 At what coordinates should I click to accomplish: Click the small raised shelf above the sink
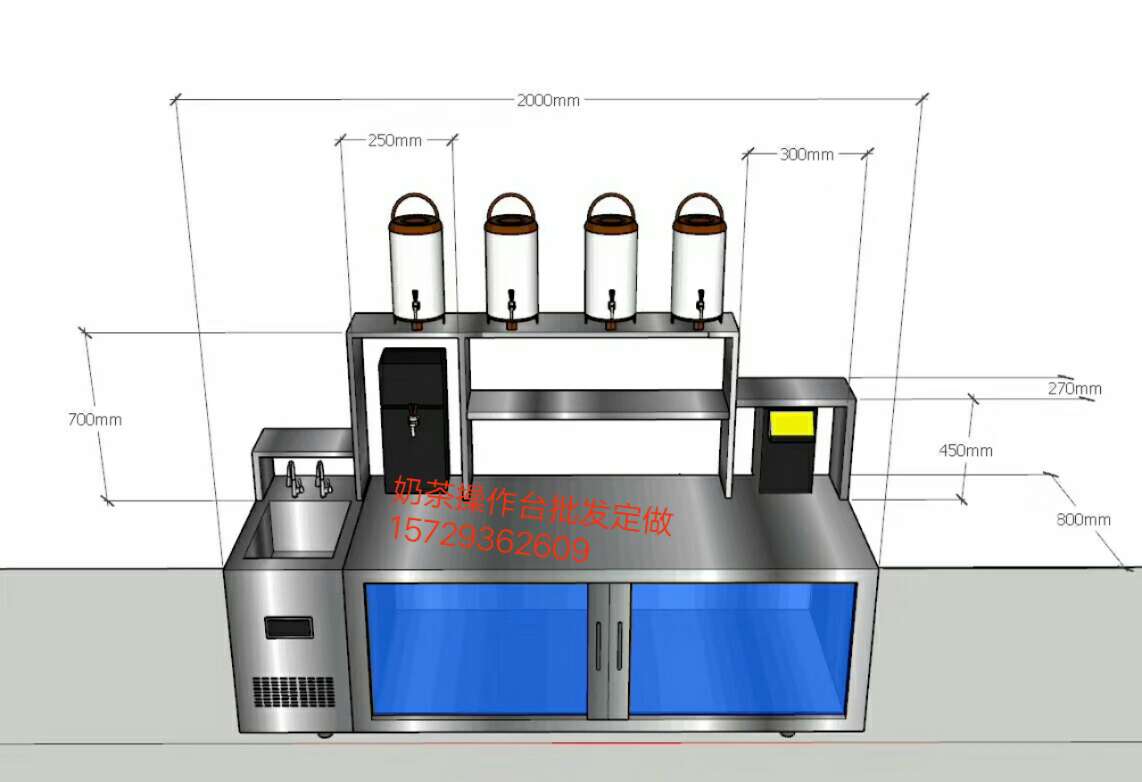[x=302, y=444]
